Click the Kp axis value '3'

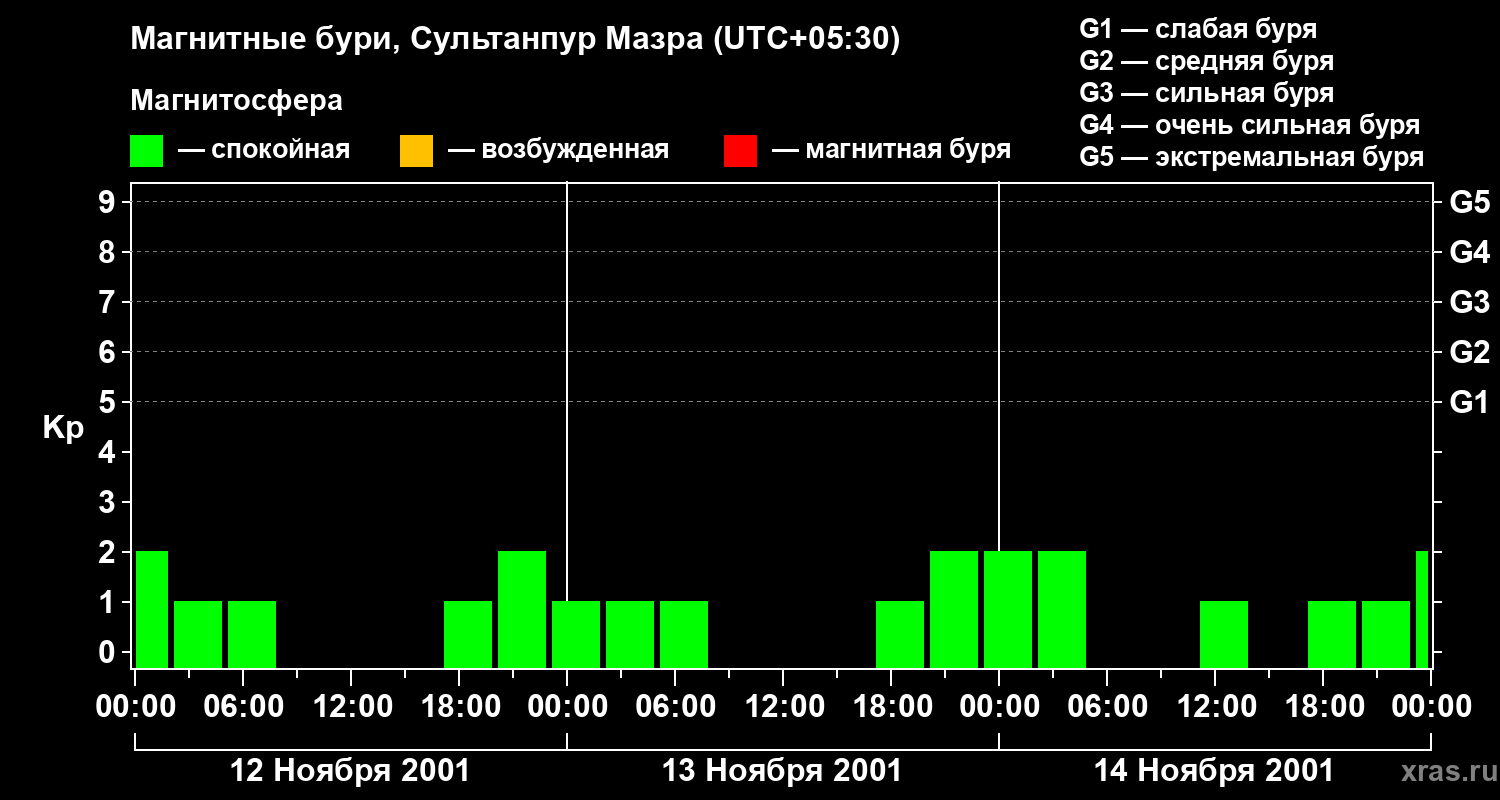click(109, 502)
